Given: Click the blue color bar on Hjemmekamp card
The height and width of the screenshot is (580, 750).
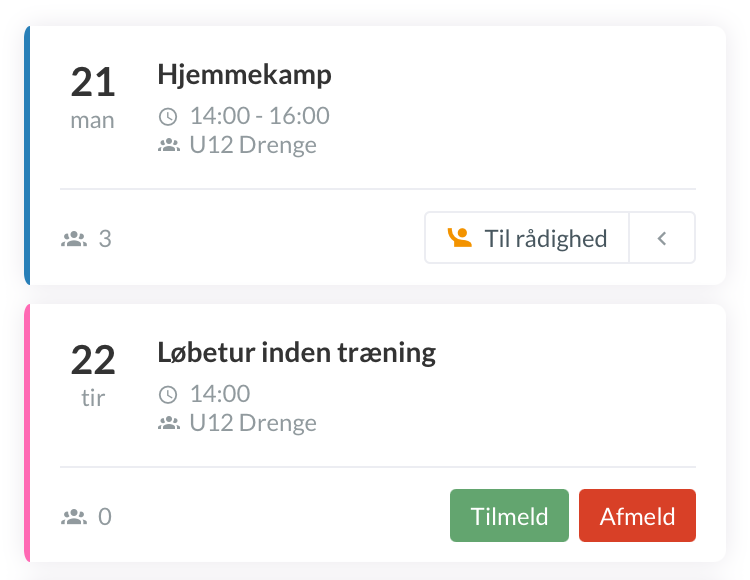Looking at the screenshot, I should [x=28, y=156].
